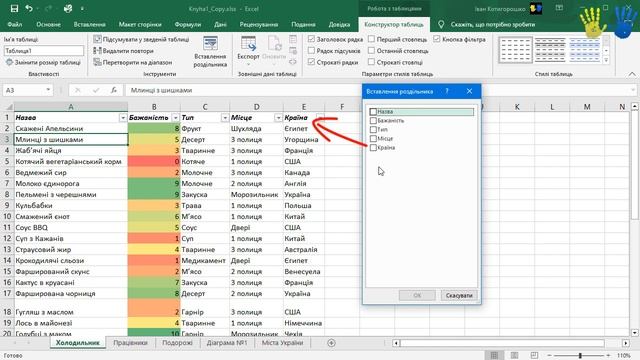Open the Формули ribbon tab

coord(188,24)
